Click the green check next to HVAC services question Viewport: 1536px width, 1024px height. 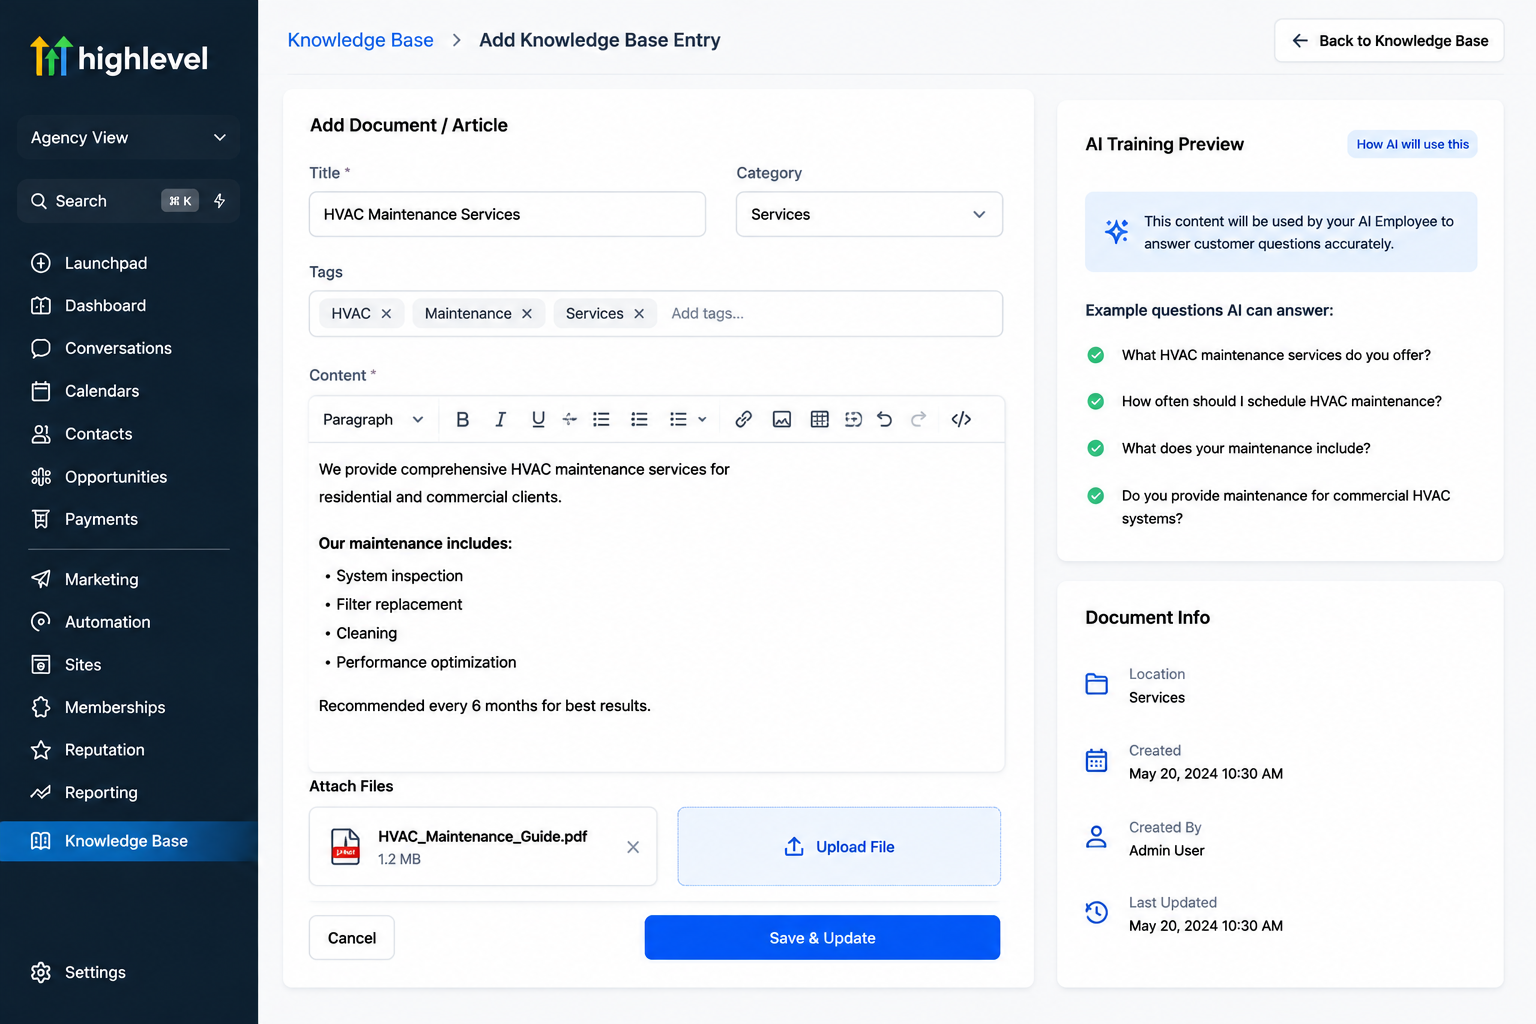[x=1096, y=355]
